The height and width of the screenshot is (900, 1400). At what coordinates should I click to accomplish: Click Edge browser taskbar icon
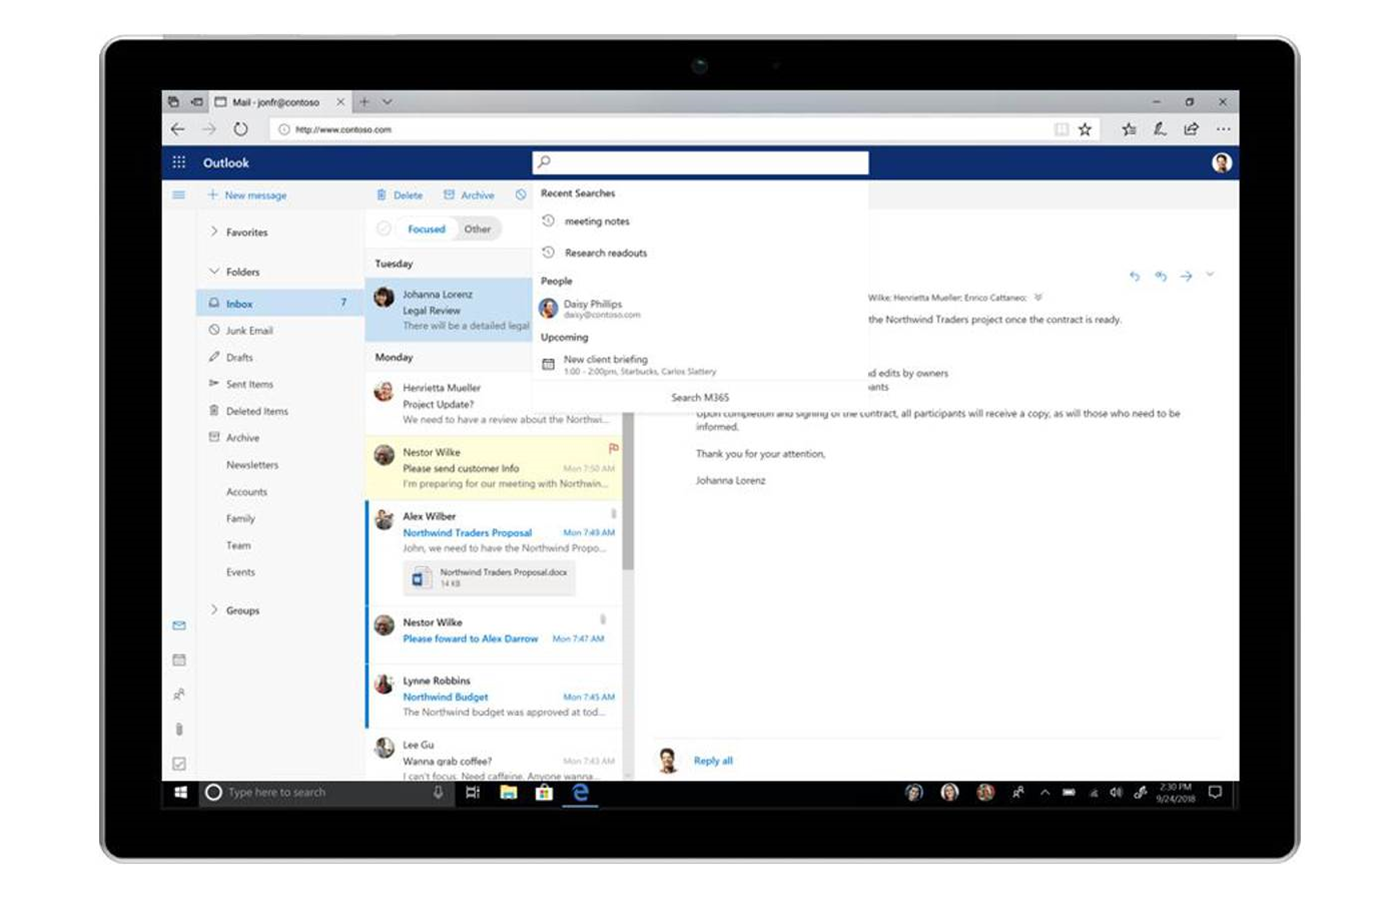coord(580,792)
